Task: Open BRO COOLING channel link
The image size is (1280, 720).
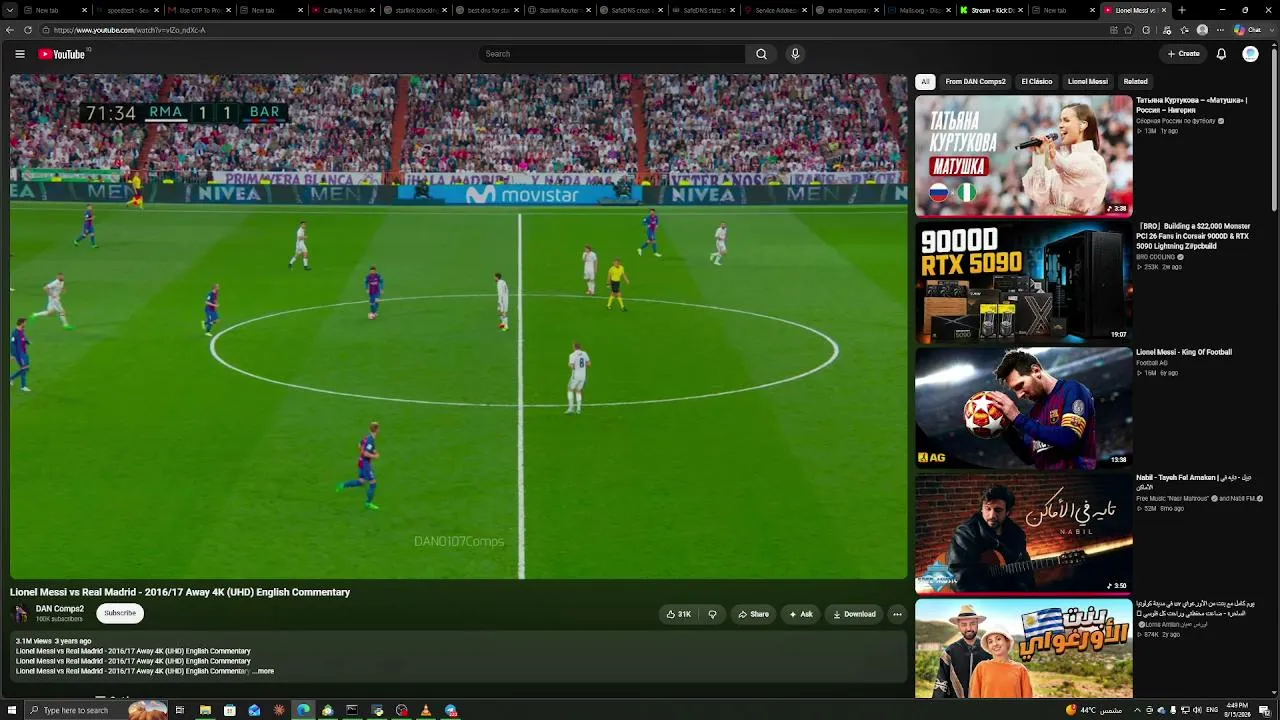Action: [x=1157, y=257]
